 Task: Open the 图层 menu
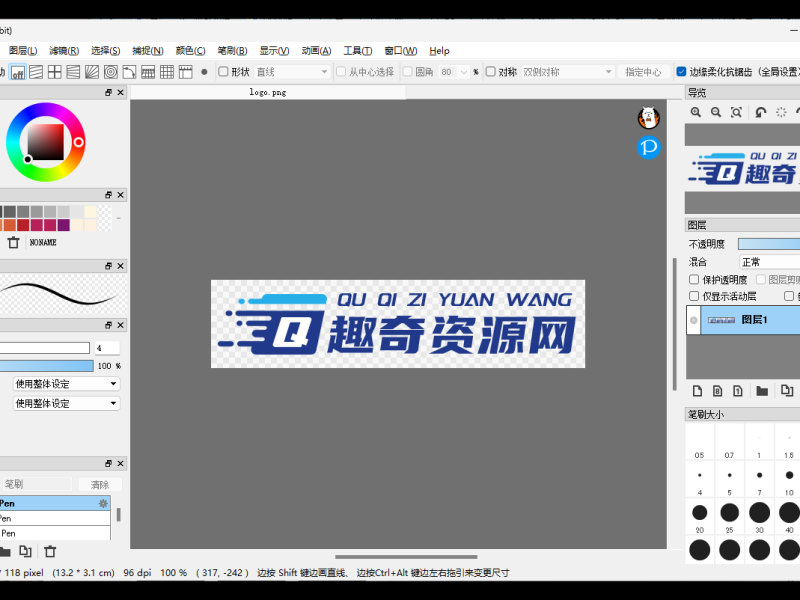coord(23,51)
